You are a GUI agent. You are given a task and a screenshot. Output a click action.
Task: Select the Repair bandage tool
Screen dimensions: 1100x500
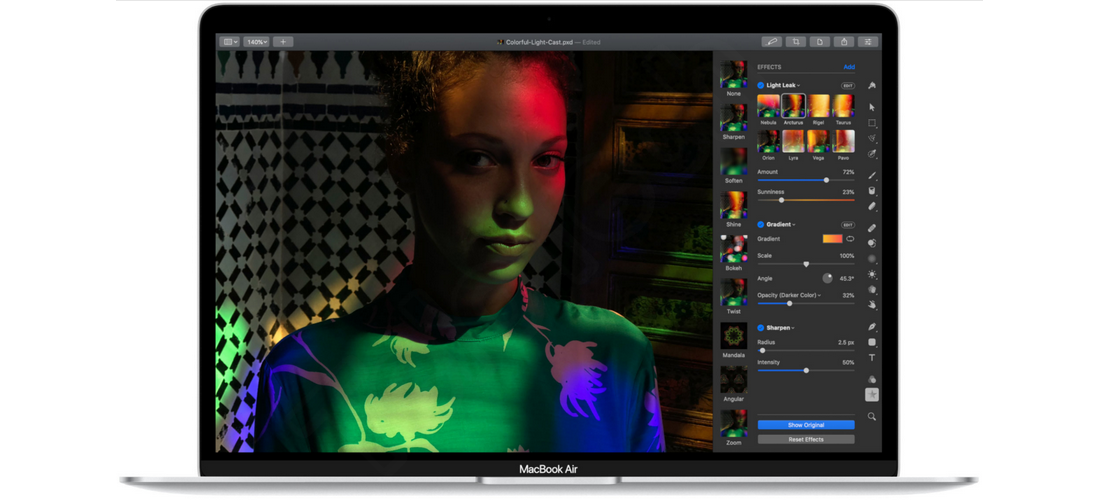[x=872, y=228]
